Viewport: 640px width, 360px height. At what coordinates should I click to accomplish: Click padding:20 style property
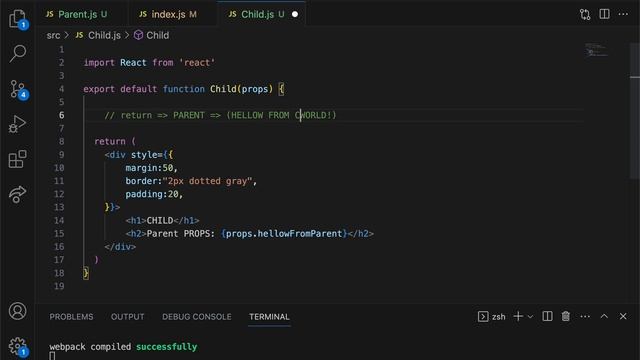click(x=154, y=194)
